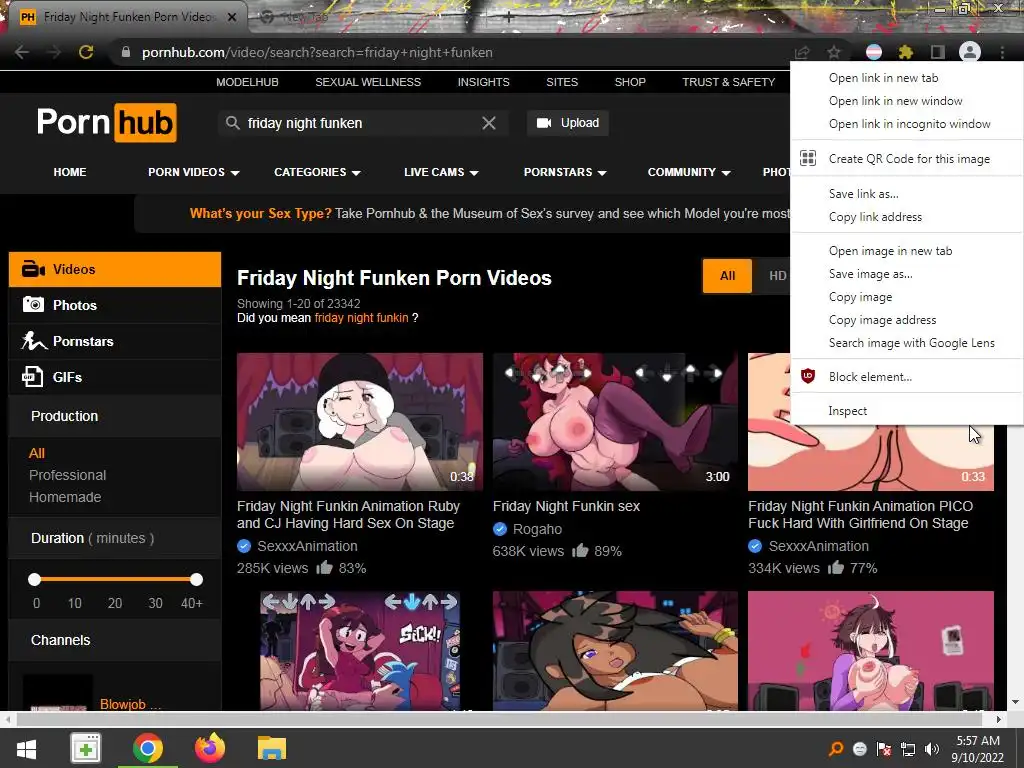Choose Open link in new window
This screenshot has width=1024, height=768.
pos(906,101)
